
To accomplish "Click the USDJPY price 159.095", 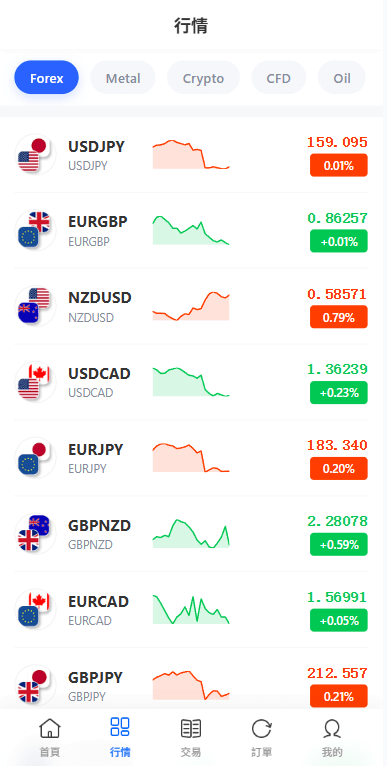I will (x=337, y=142).
